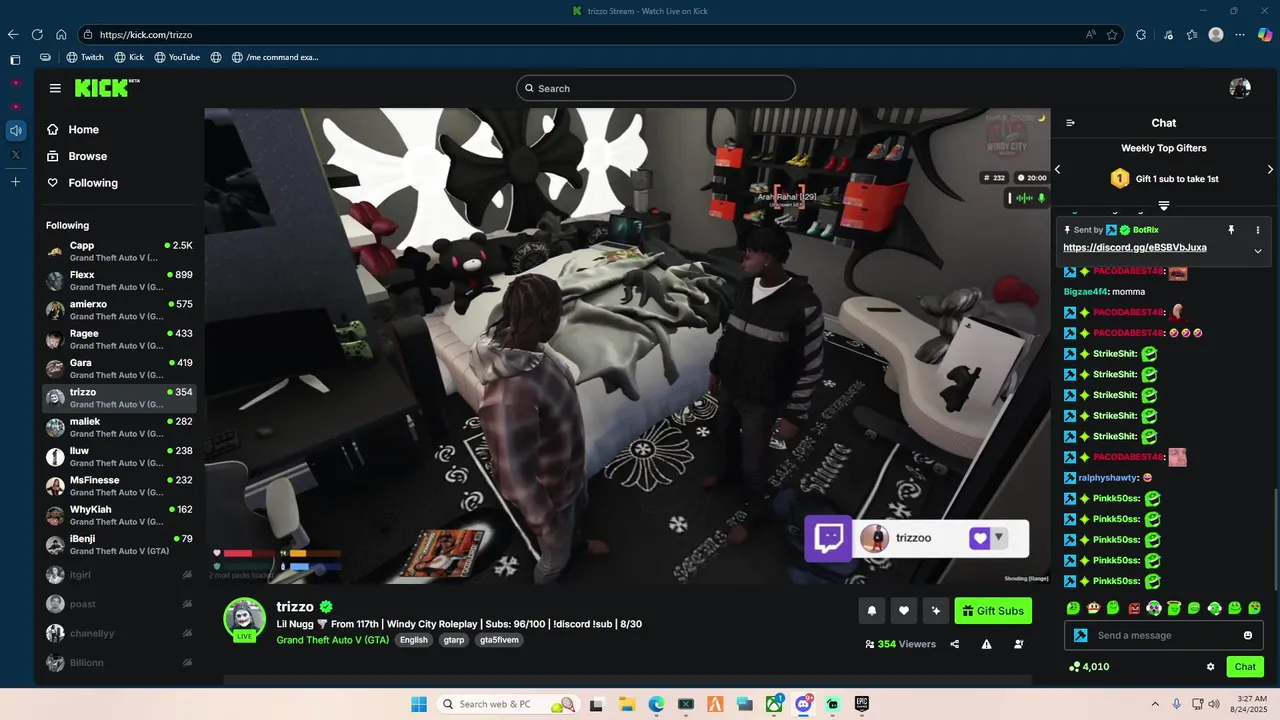Go to browser home page icon
The height and width of the screenshot is (720, 1280).
coord(61,34)
